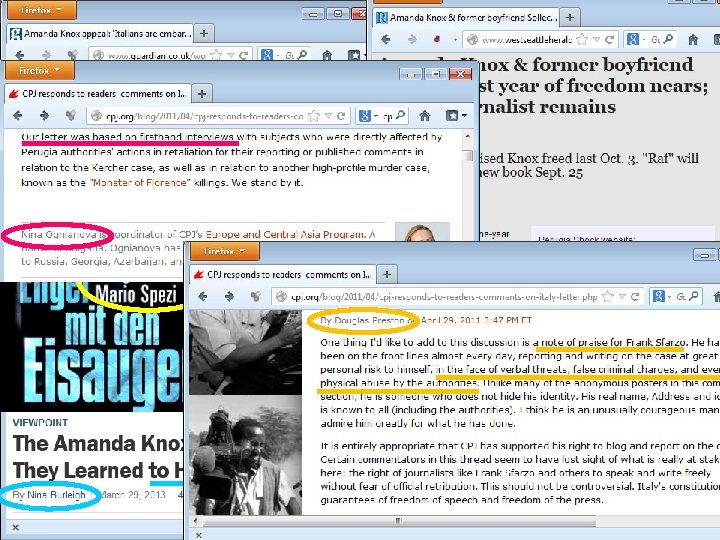Click gray add-on icon beside Forward, front CPJ window
This screenshot has width=720, height=540.
tap(256, 297)
